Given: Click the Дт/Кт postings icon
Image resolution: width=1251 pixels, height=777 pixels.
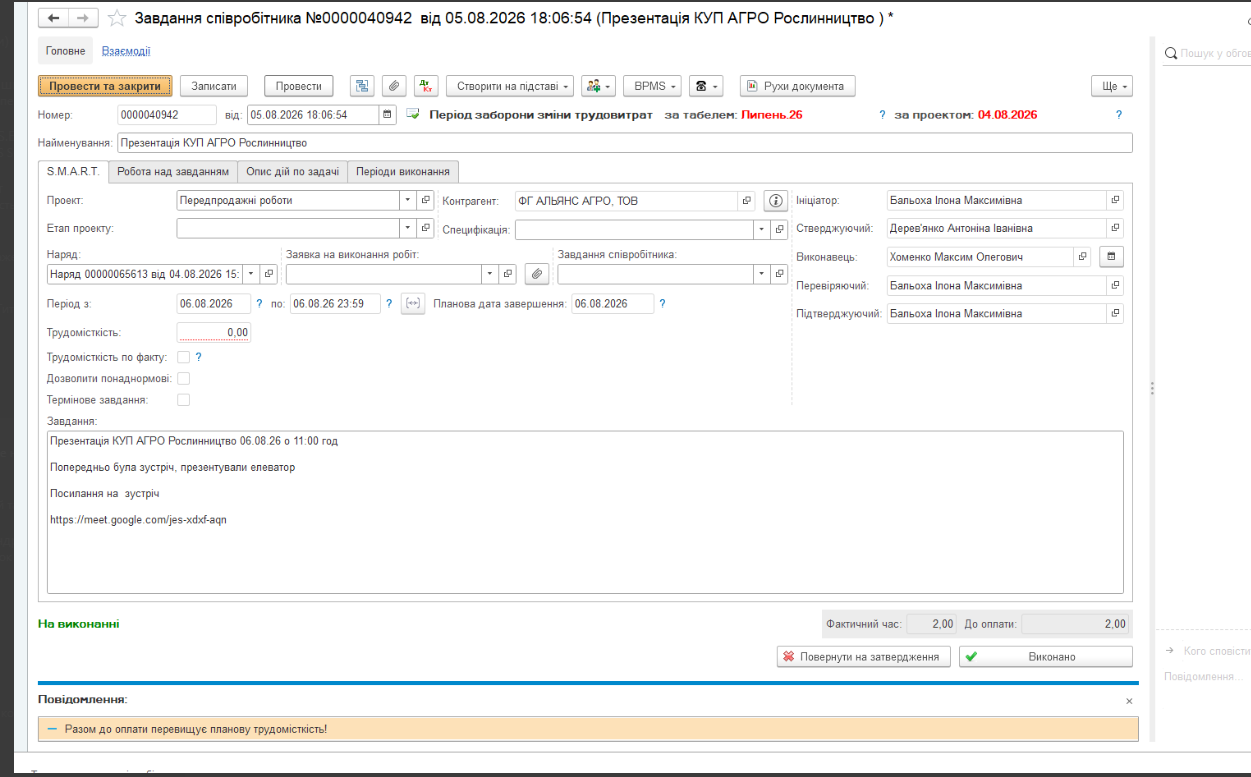Looking at the screenshot, I should coord(427,86).
